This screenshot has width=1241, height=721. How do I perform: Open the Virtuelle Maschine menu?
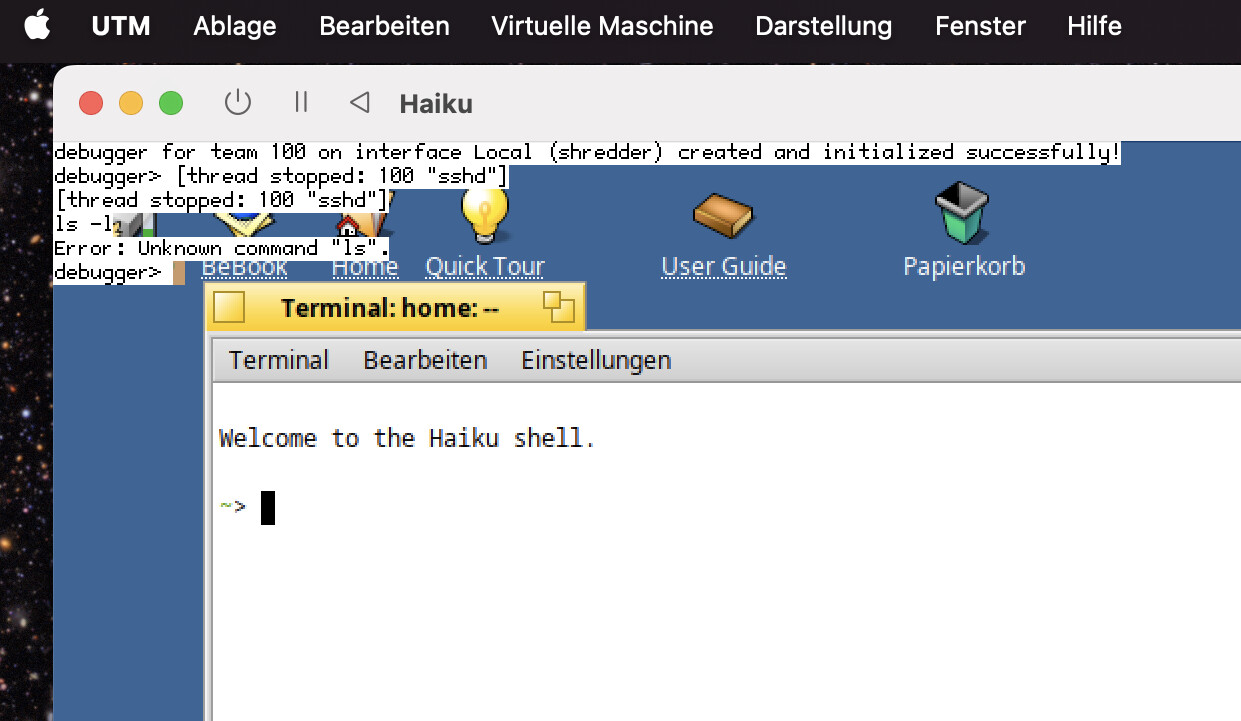click(602, 26)
